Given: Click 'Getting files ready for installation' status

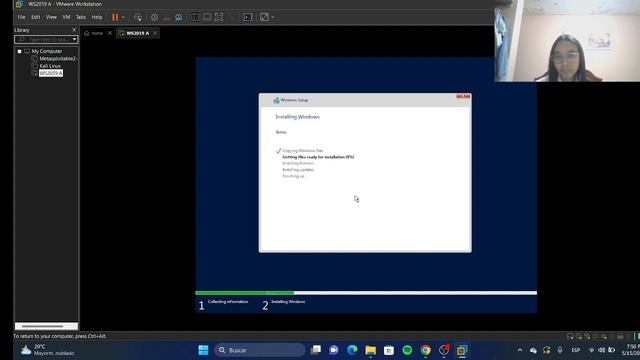Looking at the screenshot, I should pos(318,157).
